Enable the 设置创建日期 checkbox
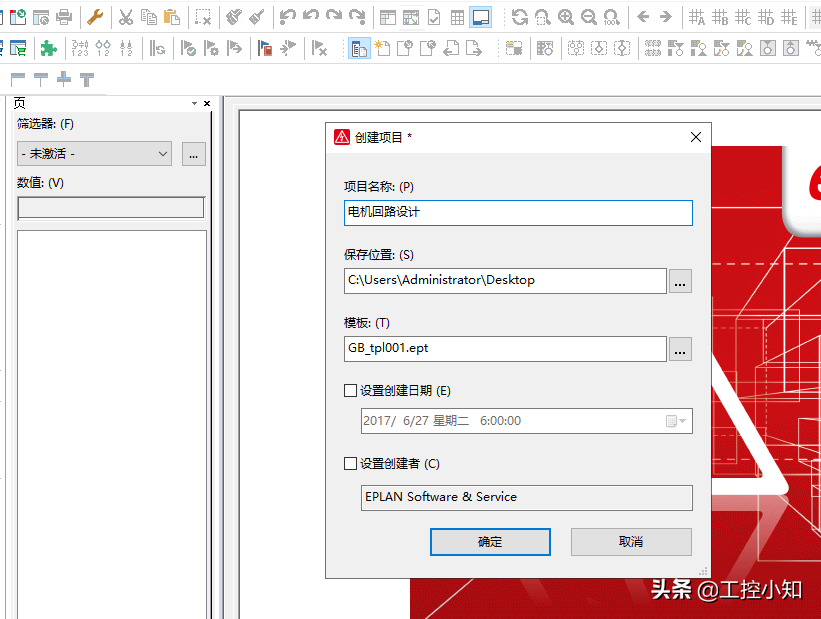The height and width of the screenshot is (619, 821). click(x=350, y=391)
